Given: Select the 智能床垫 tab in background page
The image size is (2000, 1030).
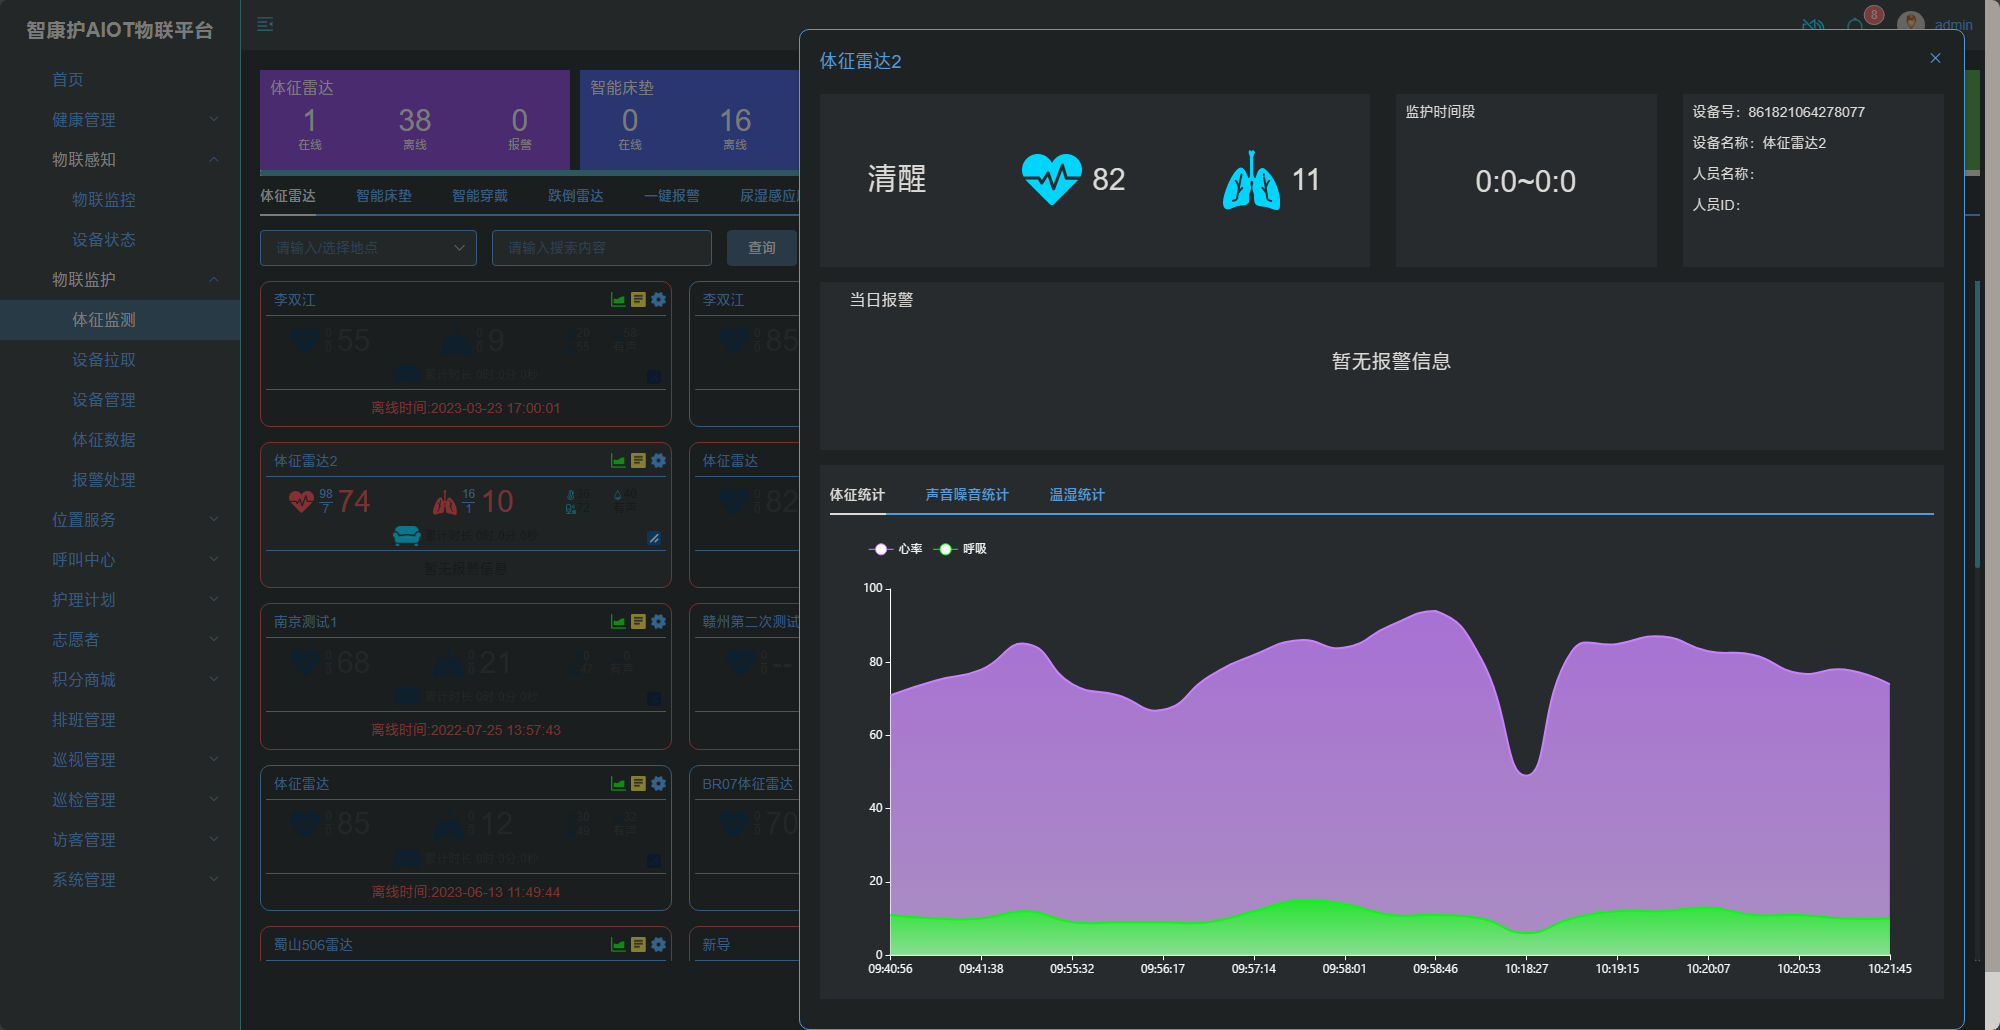Looking at the screenshot, I should click(384, 196).
